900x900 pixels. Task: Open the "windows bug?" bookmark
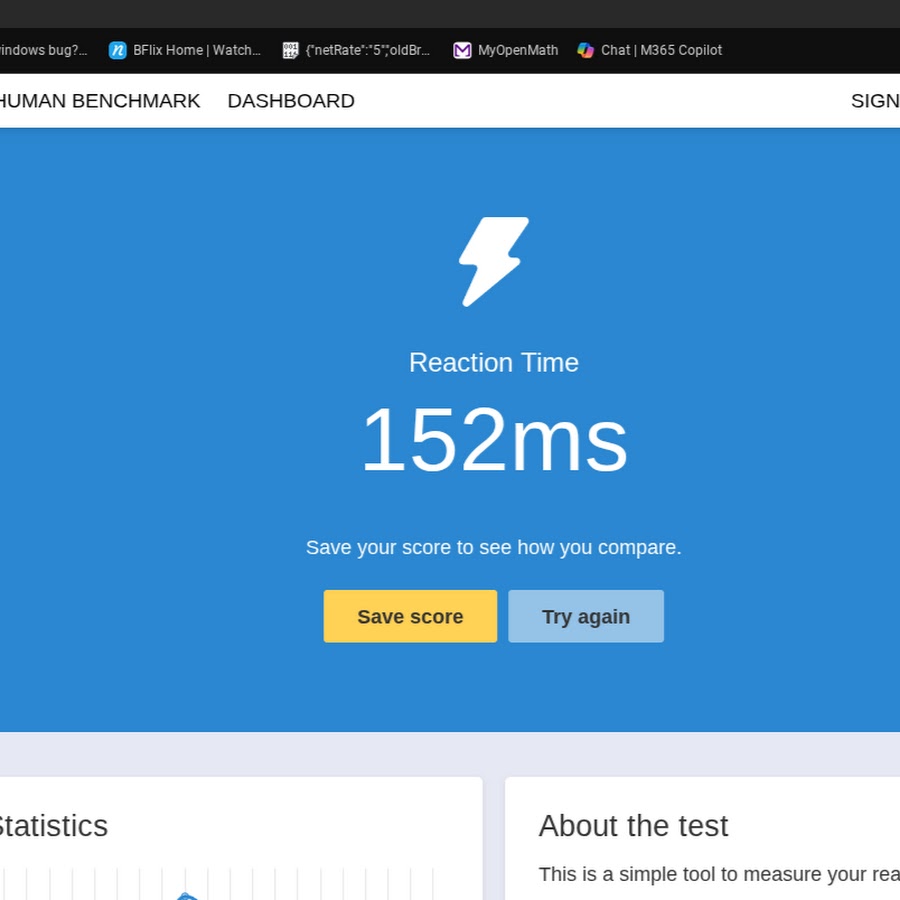pos(43,50)
